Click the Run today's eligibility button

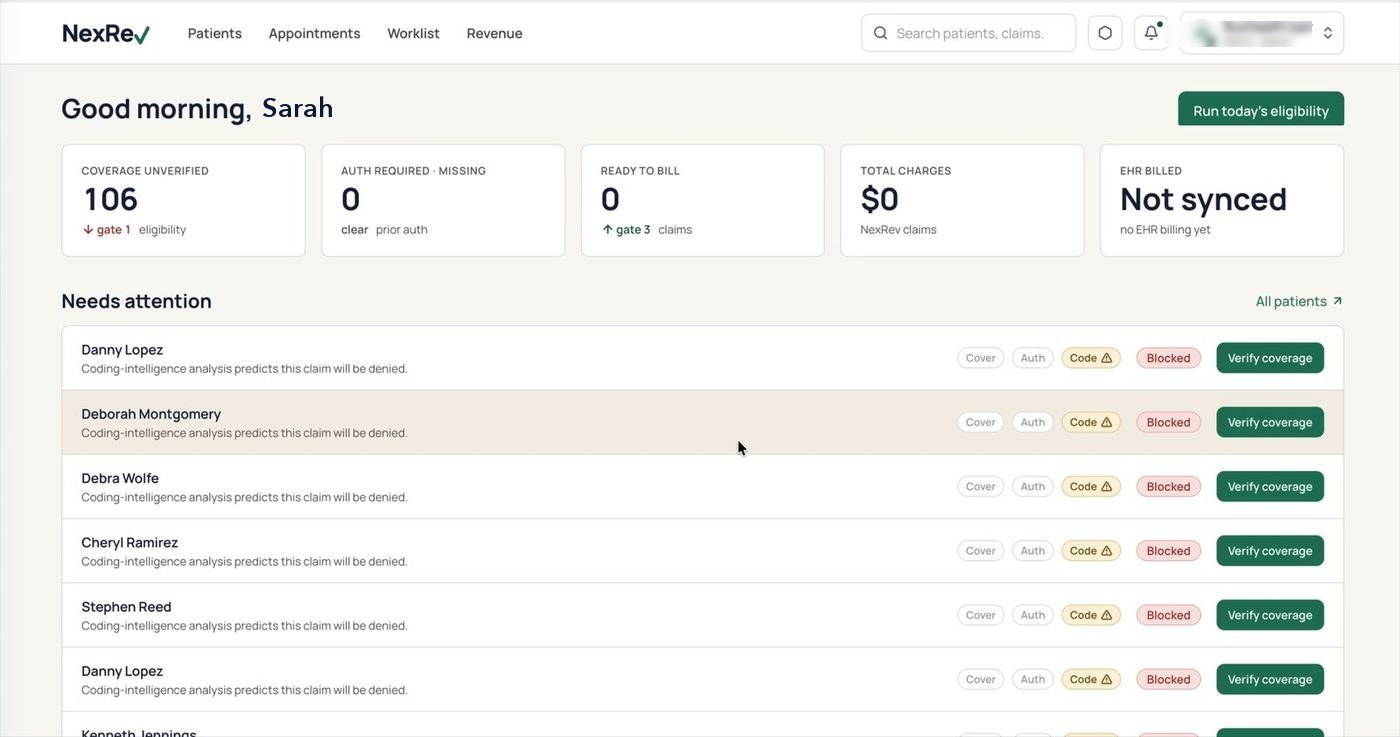(x=1261, y=110)
